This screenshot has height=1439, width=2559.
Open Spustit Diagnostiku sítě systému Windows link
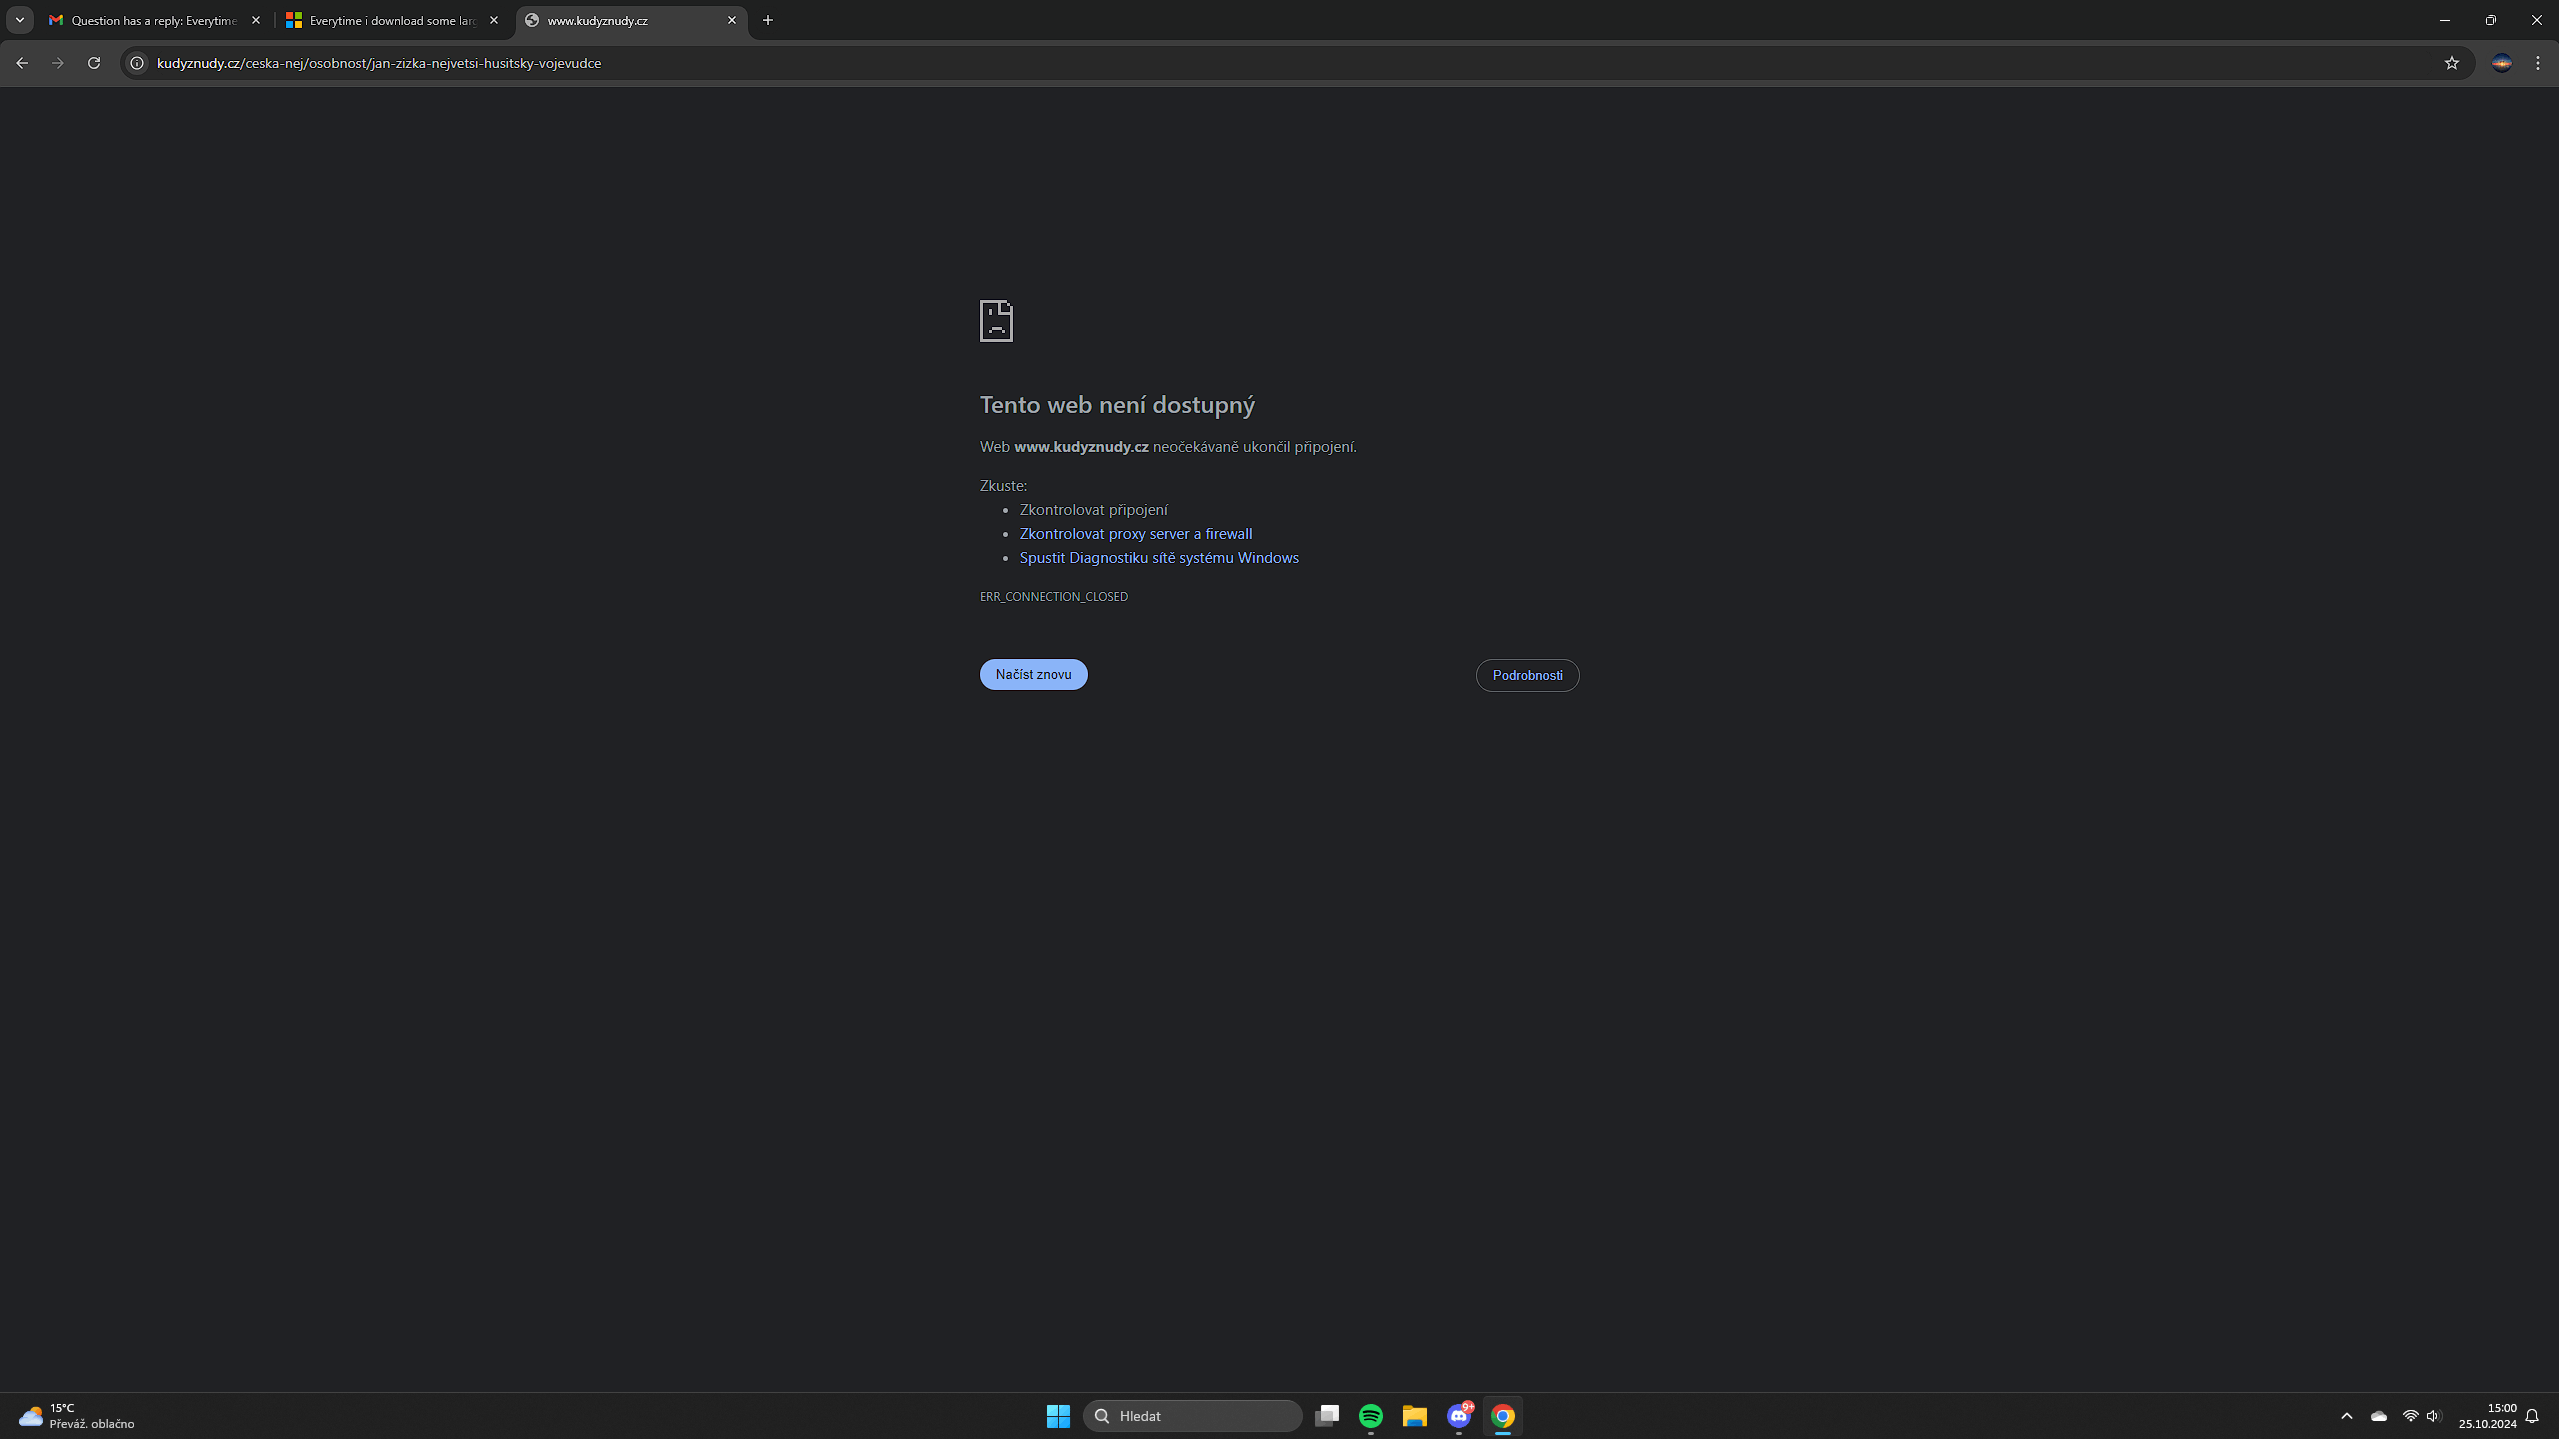1158,558
